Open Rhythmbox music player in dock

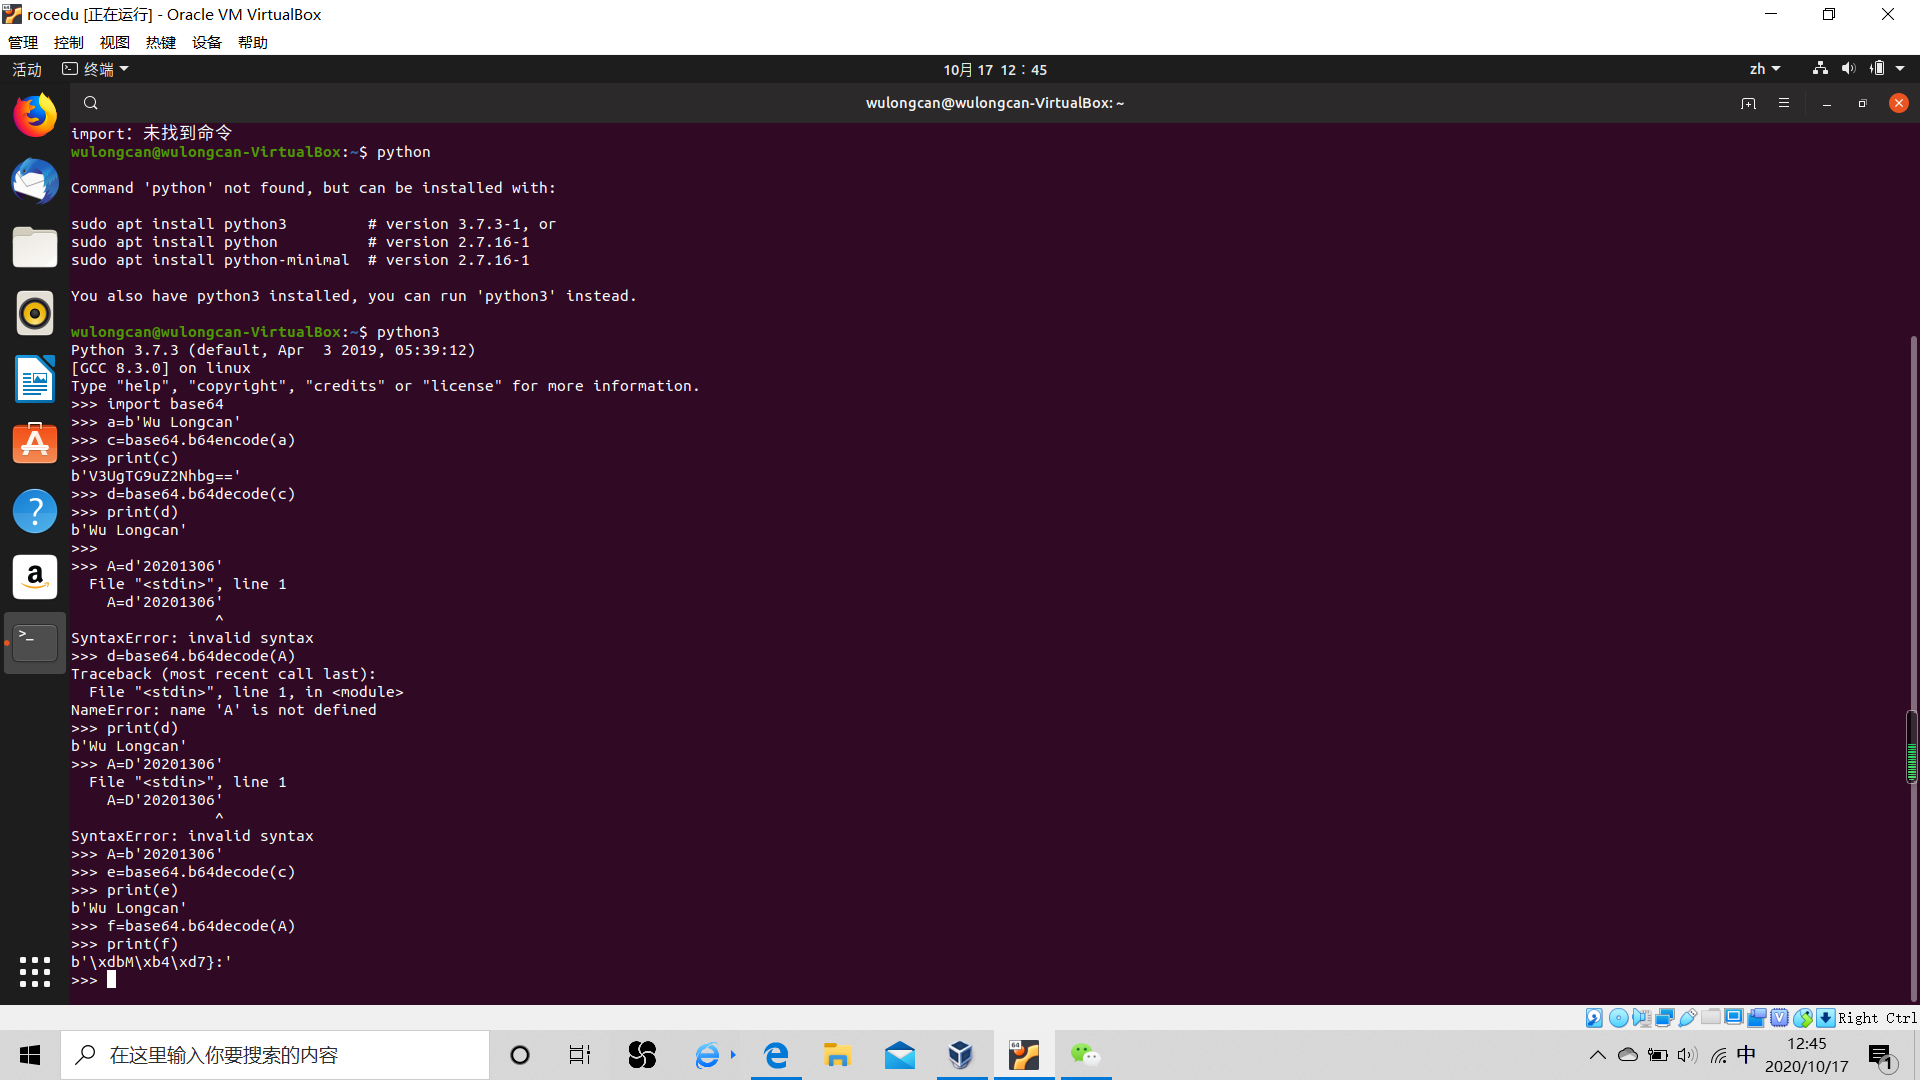(x=35, y=313)
